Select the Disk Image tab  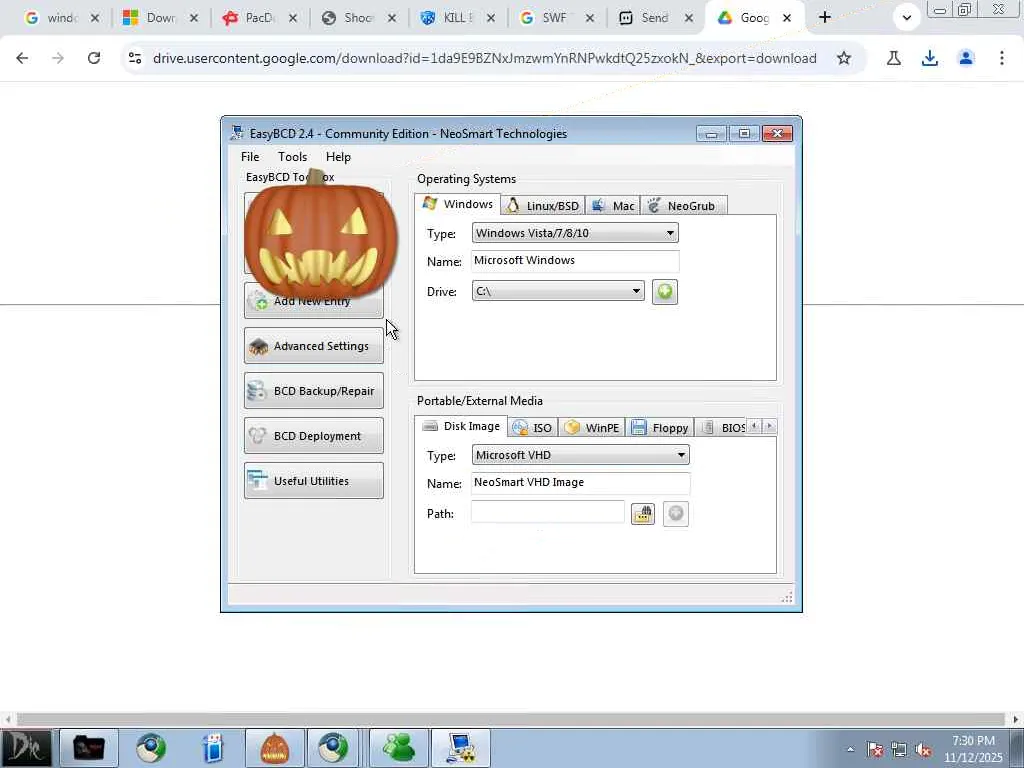click(461, 426)
